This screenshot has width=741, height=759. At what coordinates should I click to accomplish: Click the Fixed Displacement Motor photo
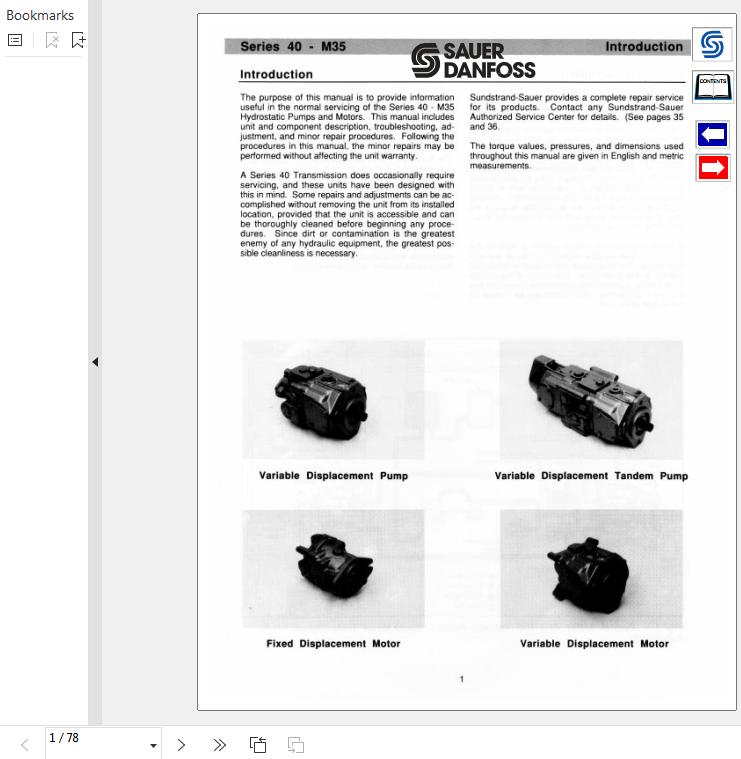click(x=333, y=568)
